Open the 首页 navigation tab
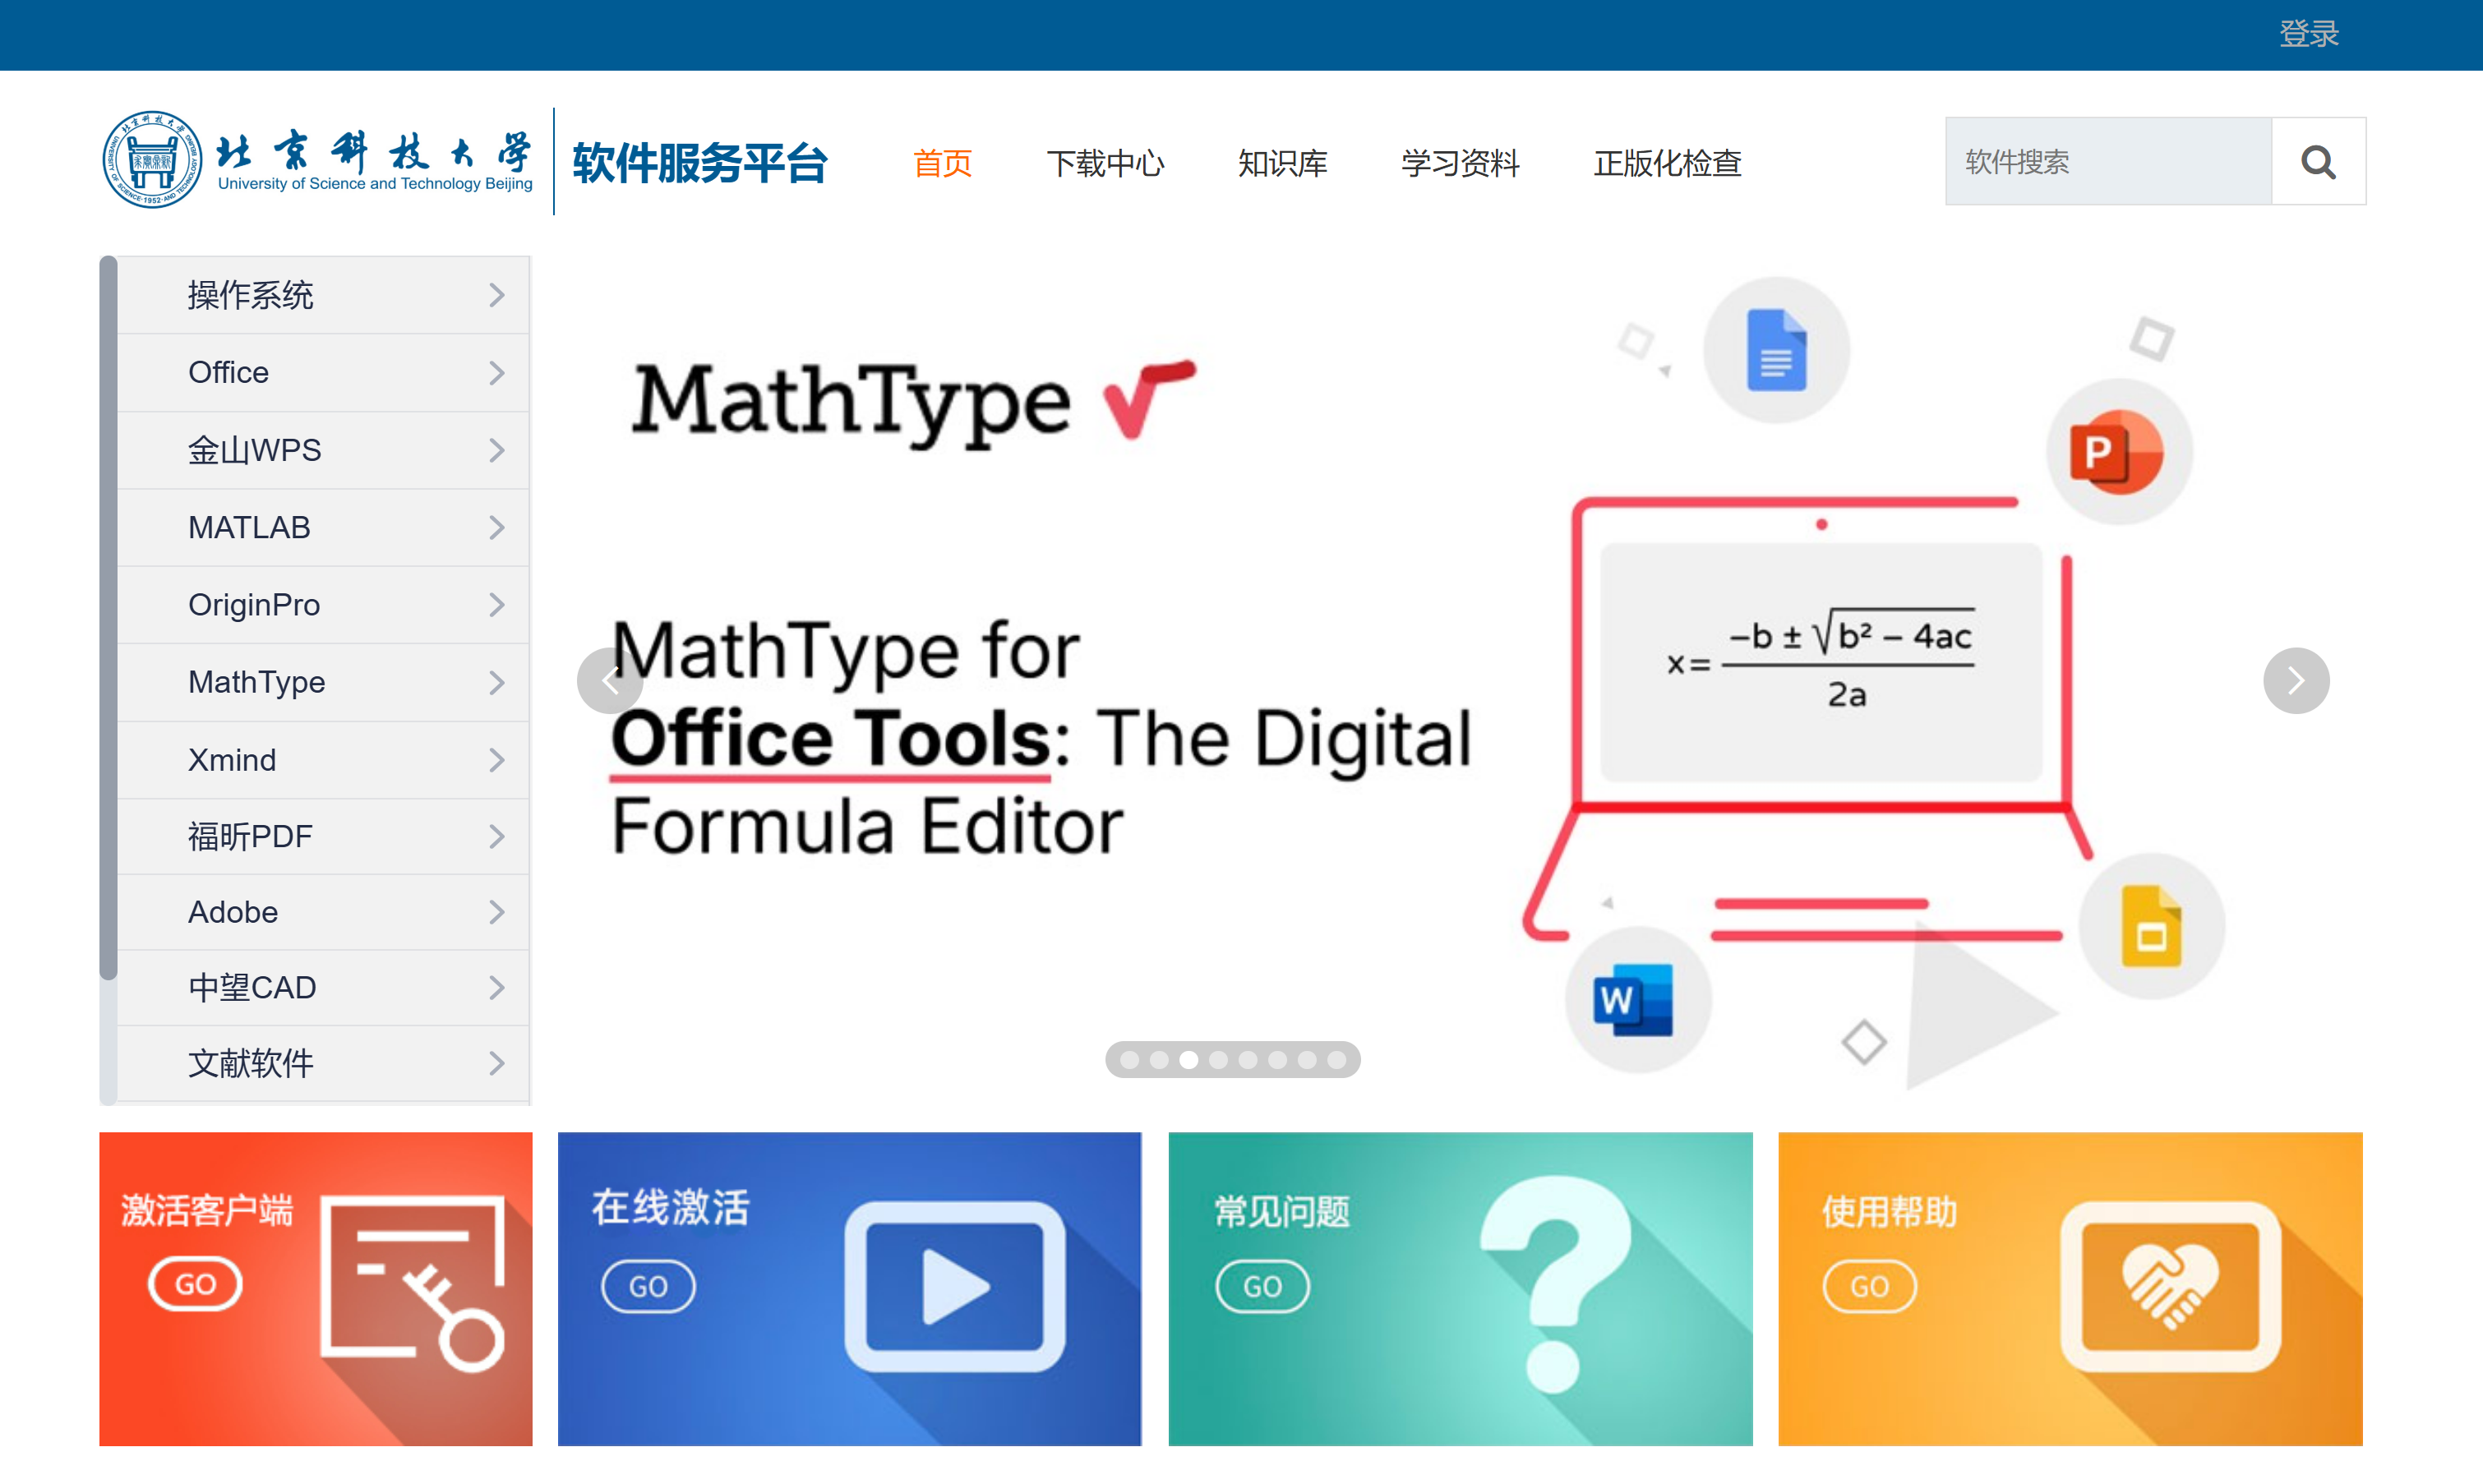 point(942,163)
